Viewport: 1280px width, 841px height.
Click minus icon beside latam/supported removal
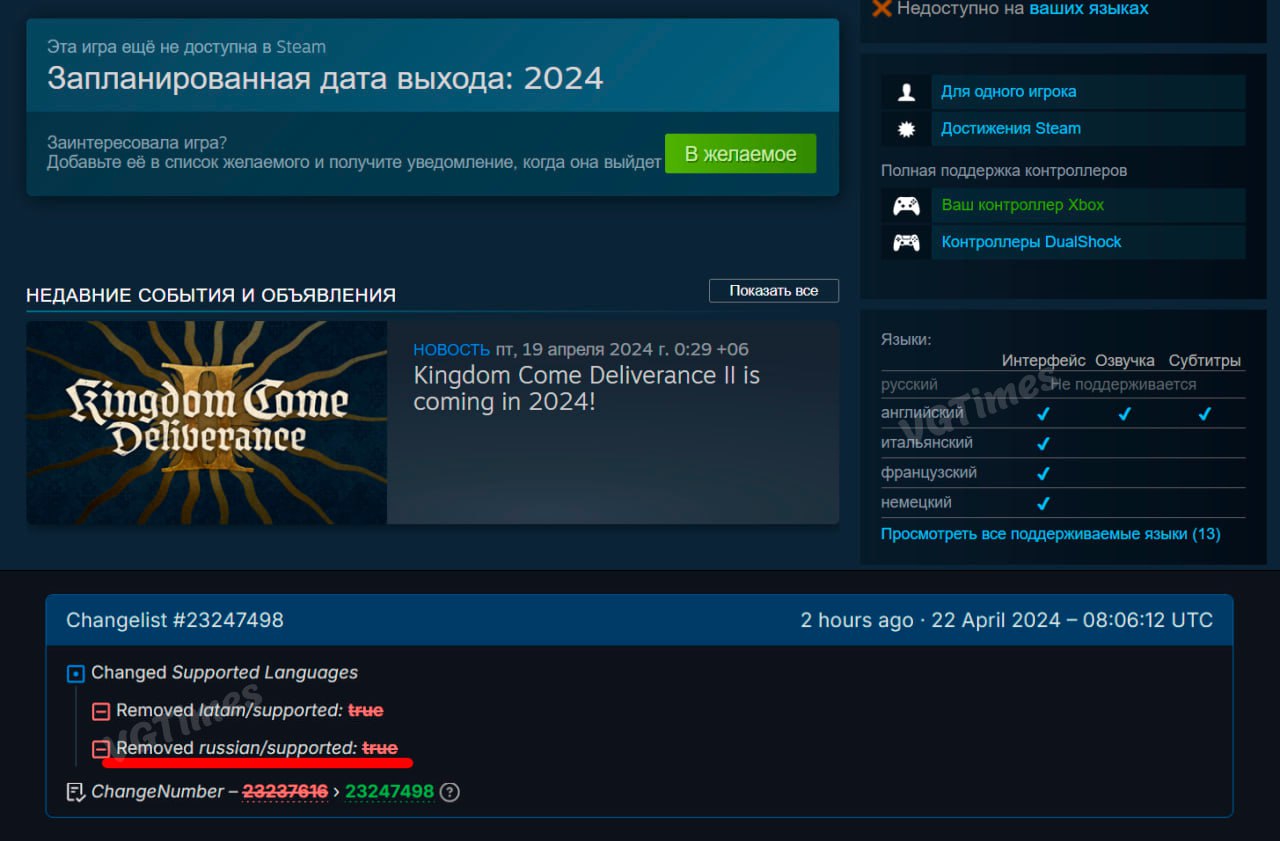click(x=100, y=711)
